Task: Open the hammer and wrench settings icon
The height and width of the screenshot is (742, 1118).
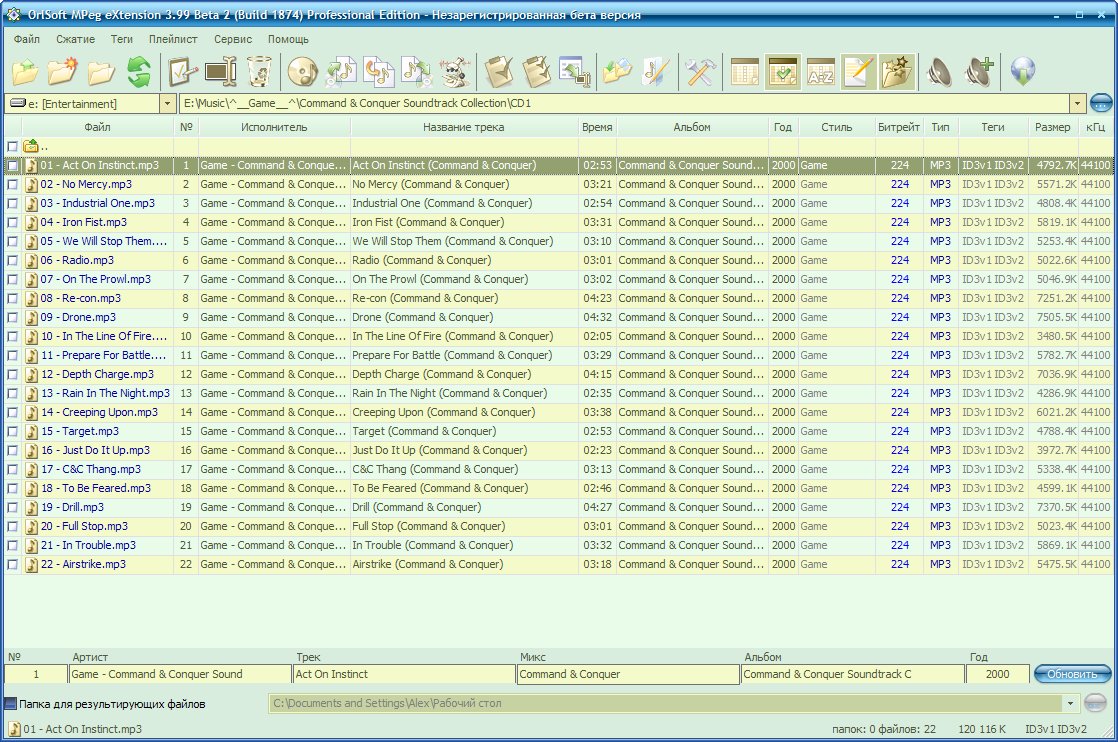Action: [699, 72]
